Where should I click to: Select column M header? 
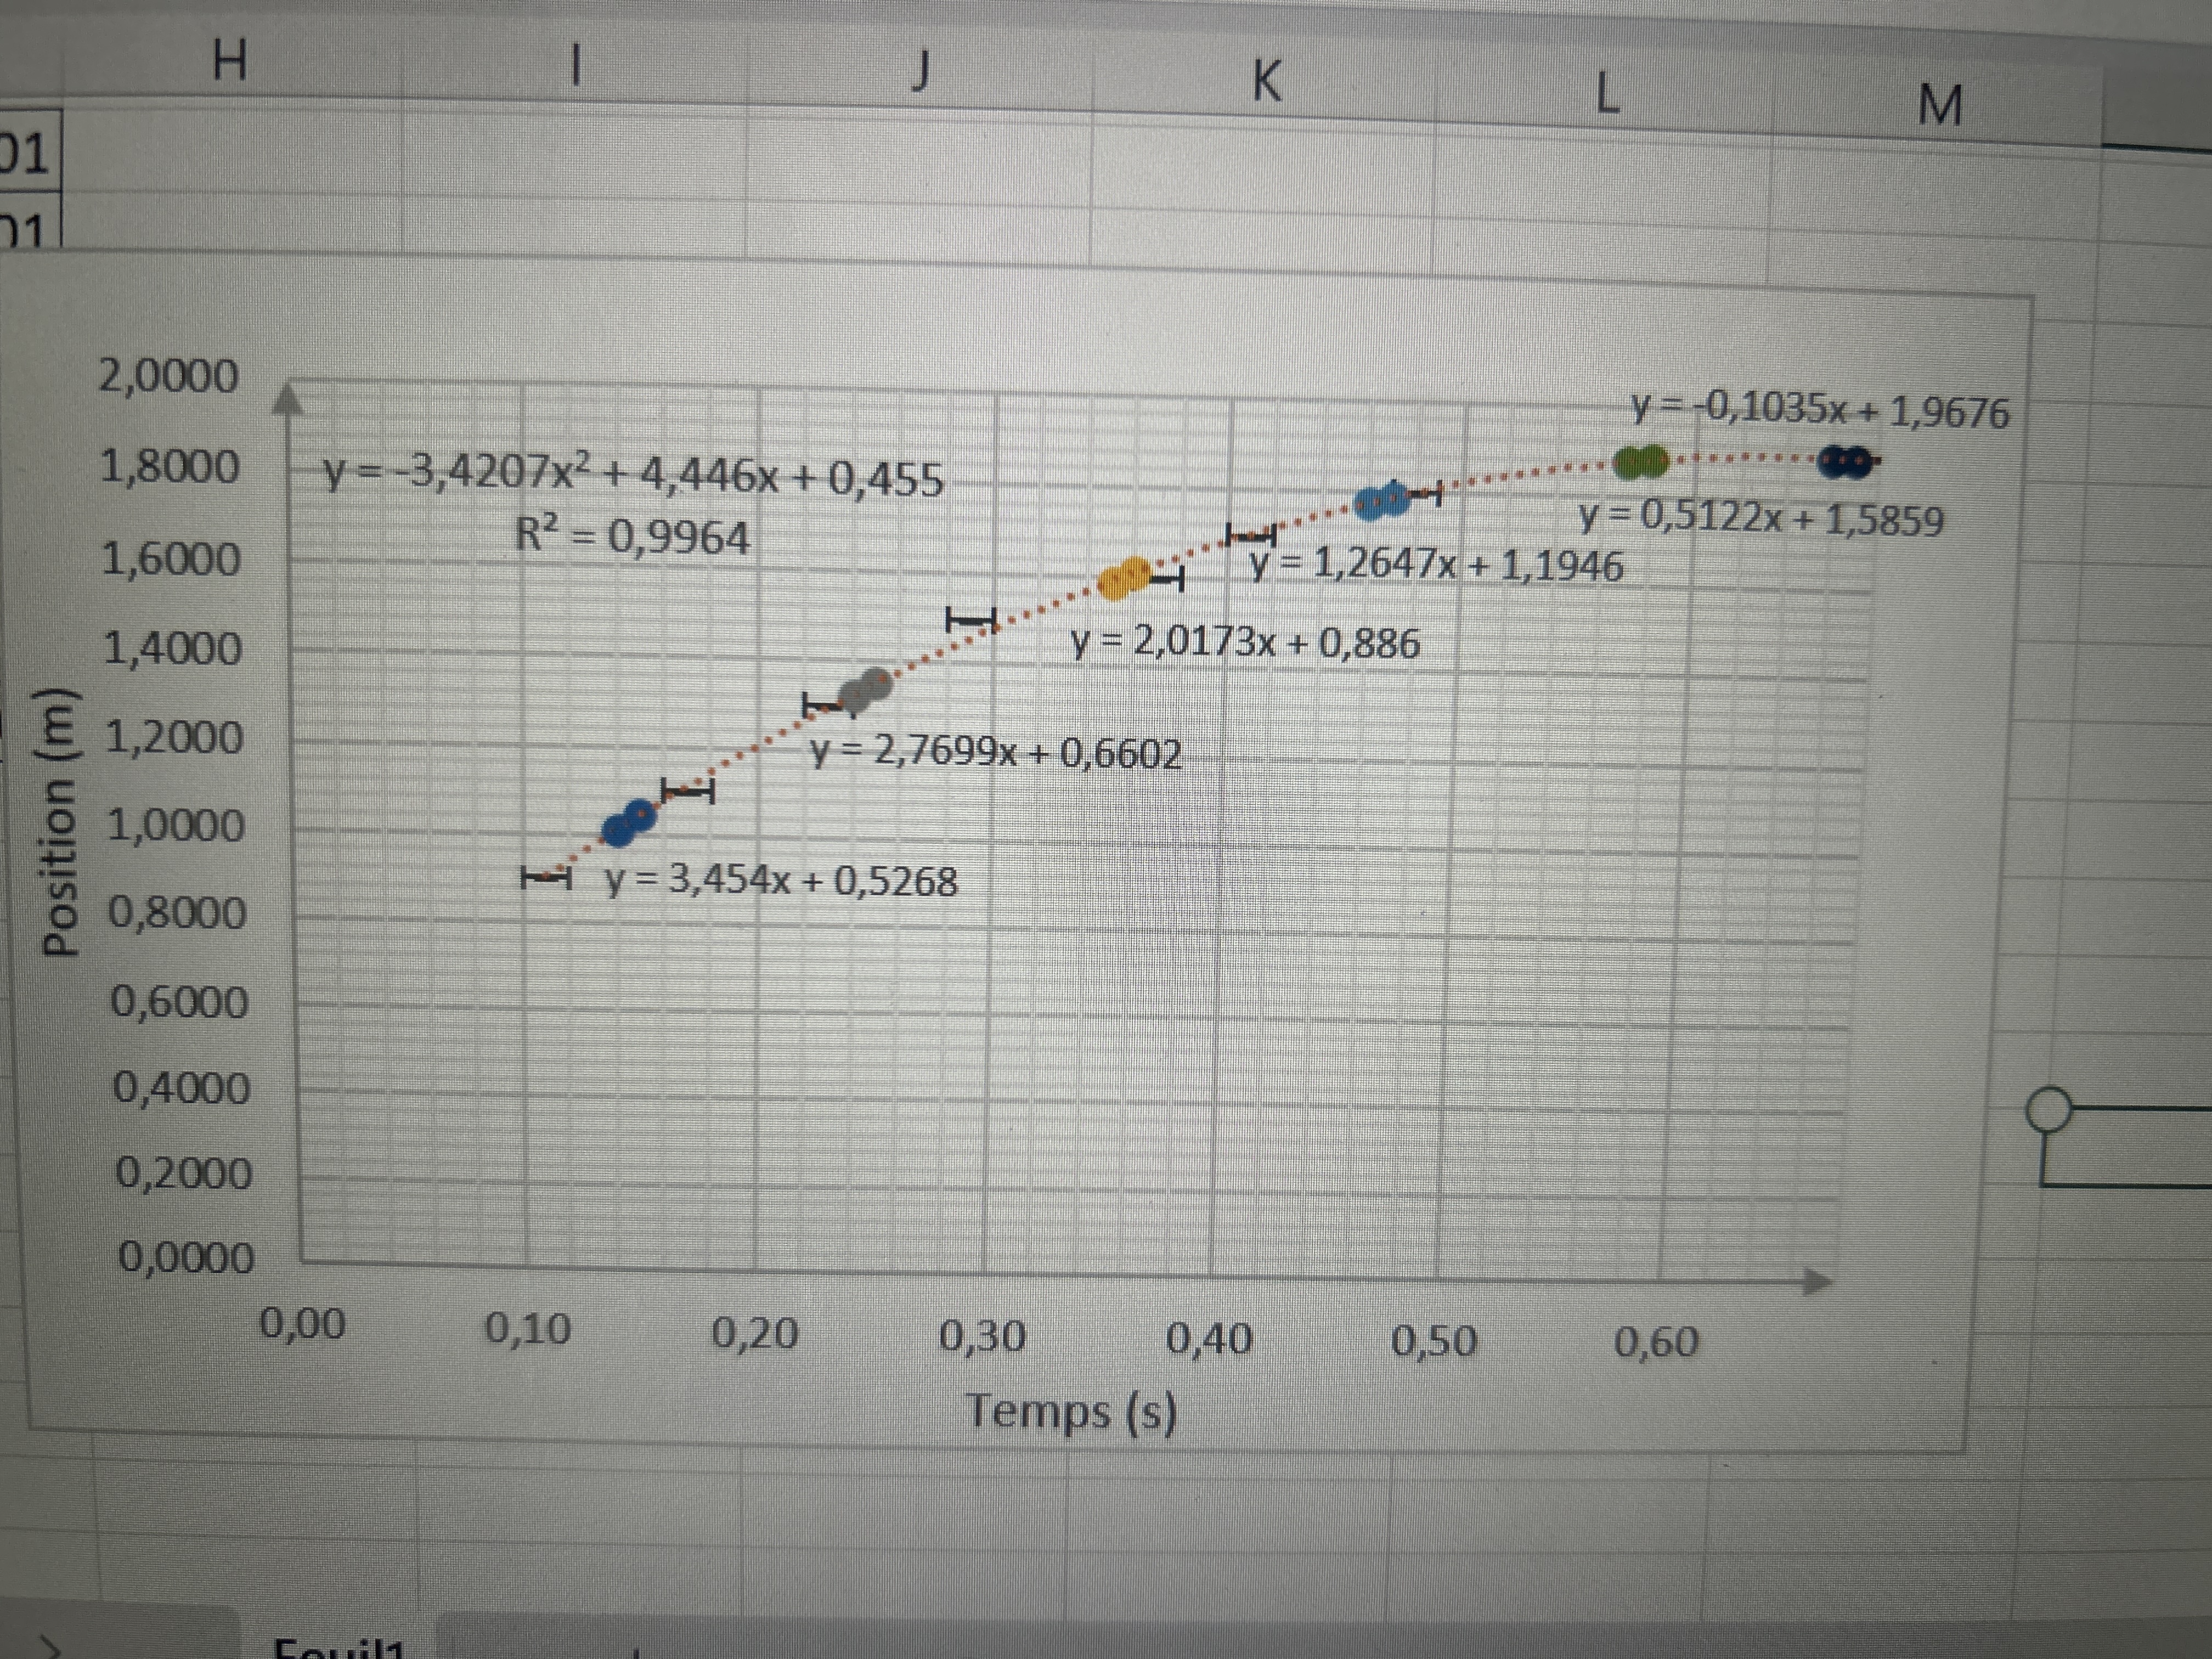[1940, 104]
